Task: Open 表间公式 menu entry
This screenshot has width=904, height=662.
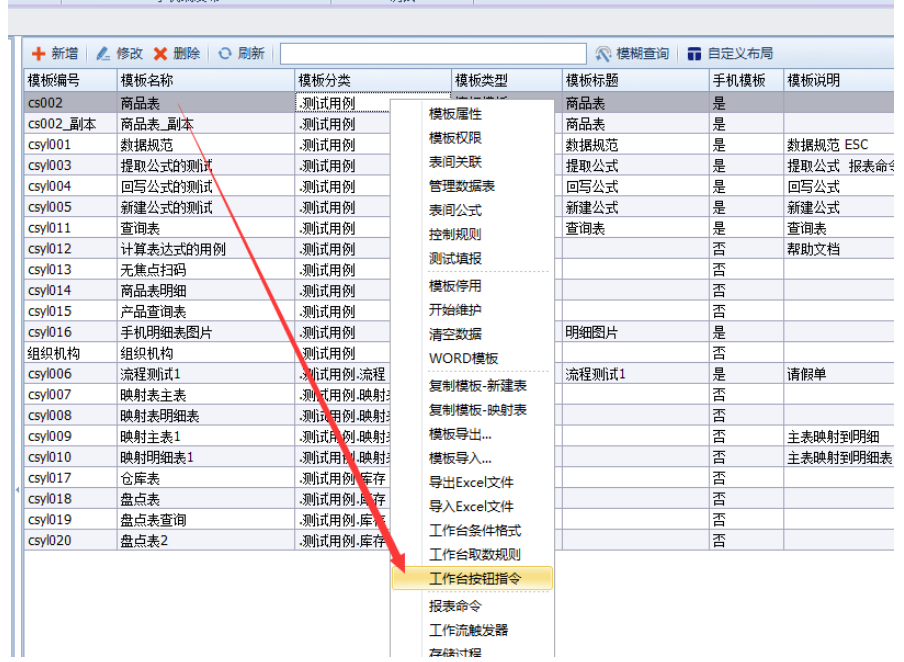Action: (455, 210)
